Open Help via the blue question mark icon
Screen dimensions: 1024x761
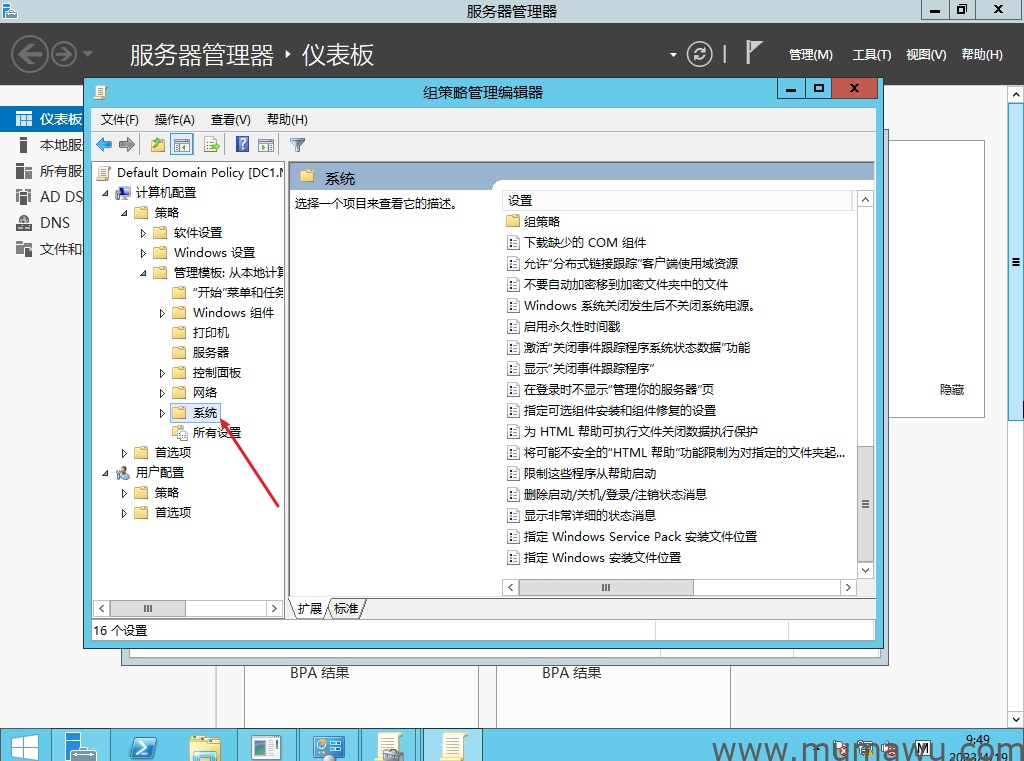[242, 145]
